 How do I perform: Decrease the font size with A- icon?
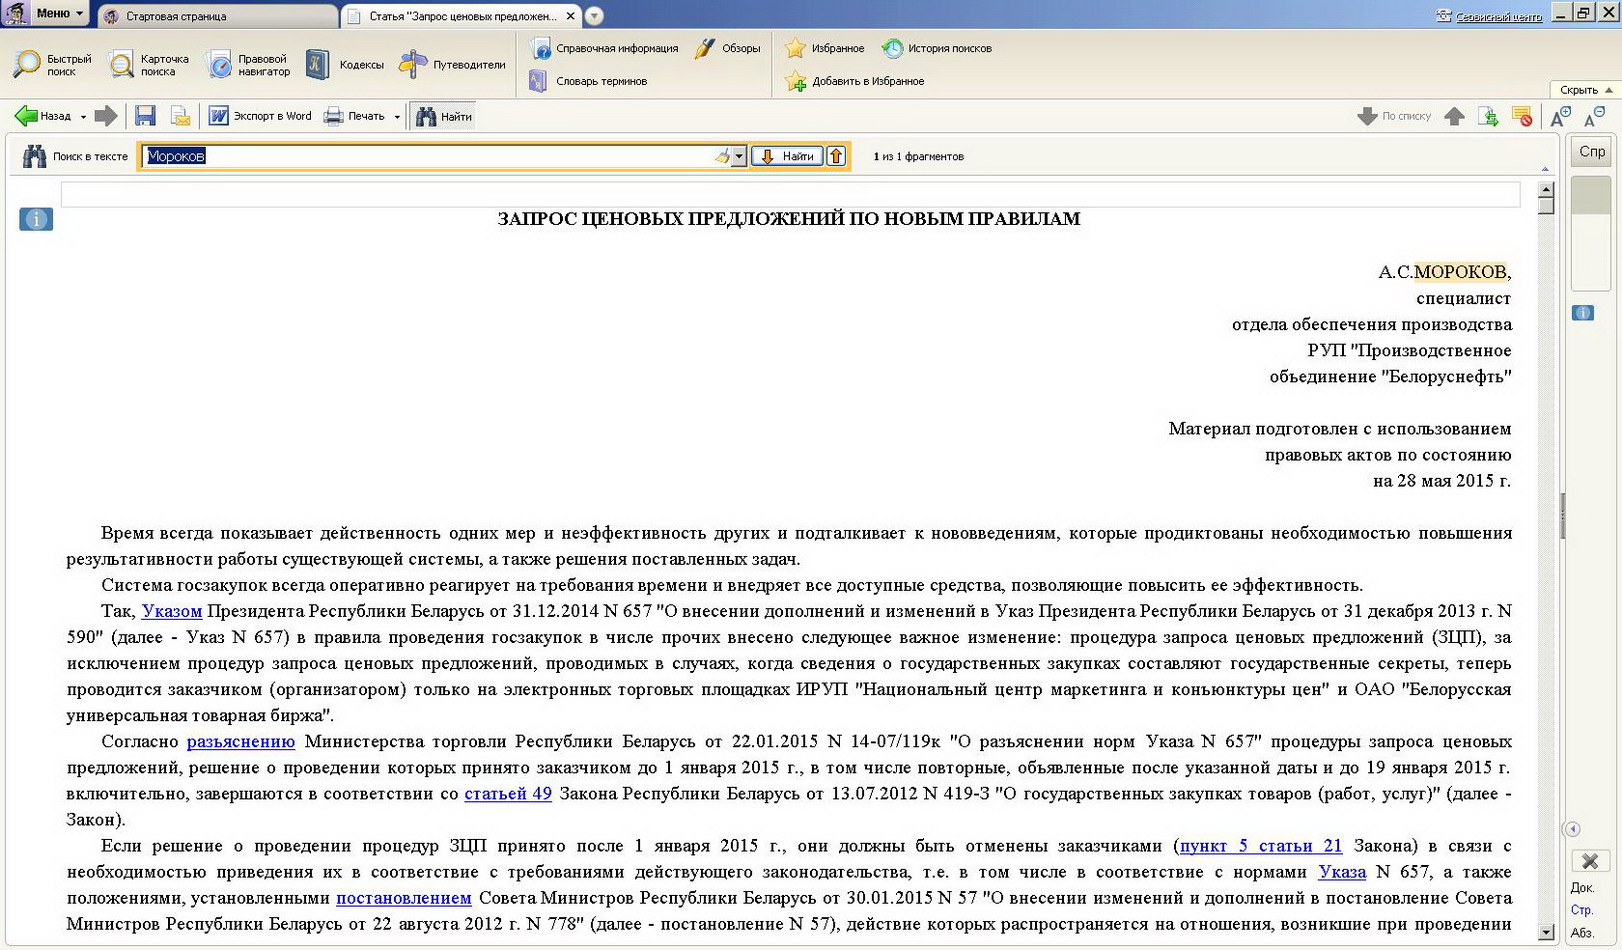(1594, 117)
